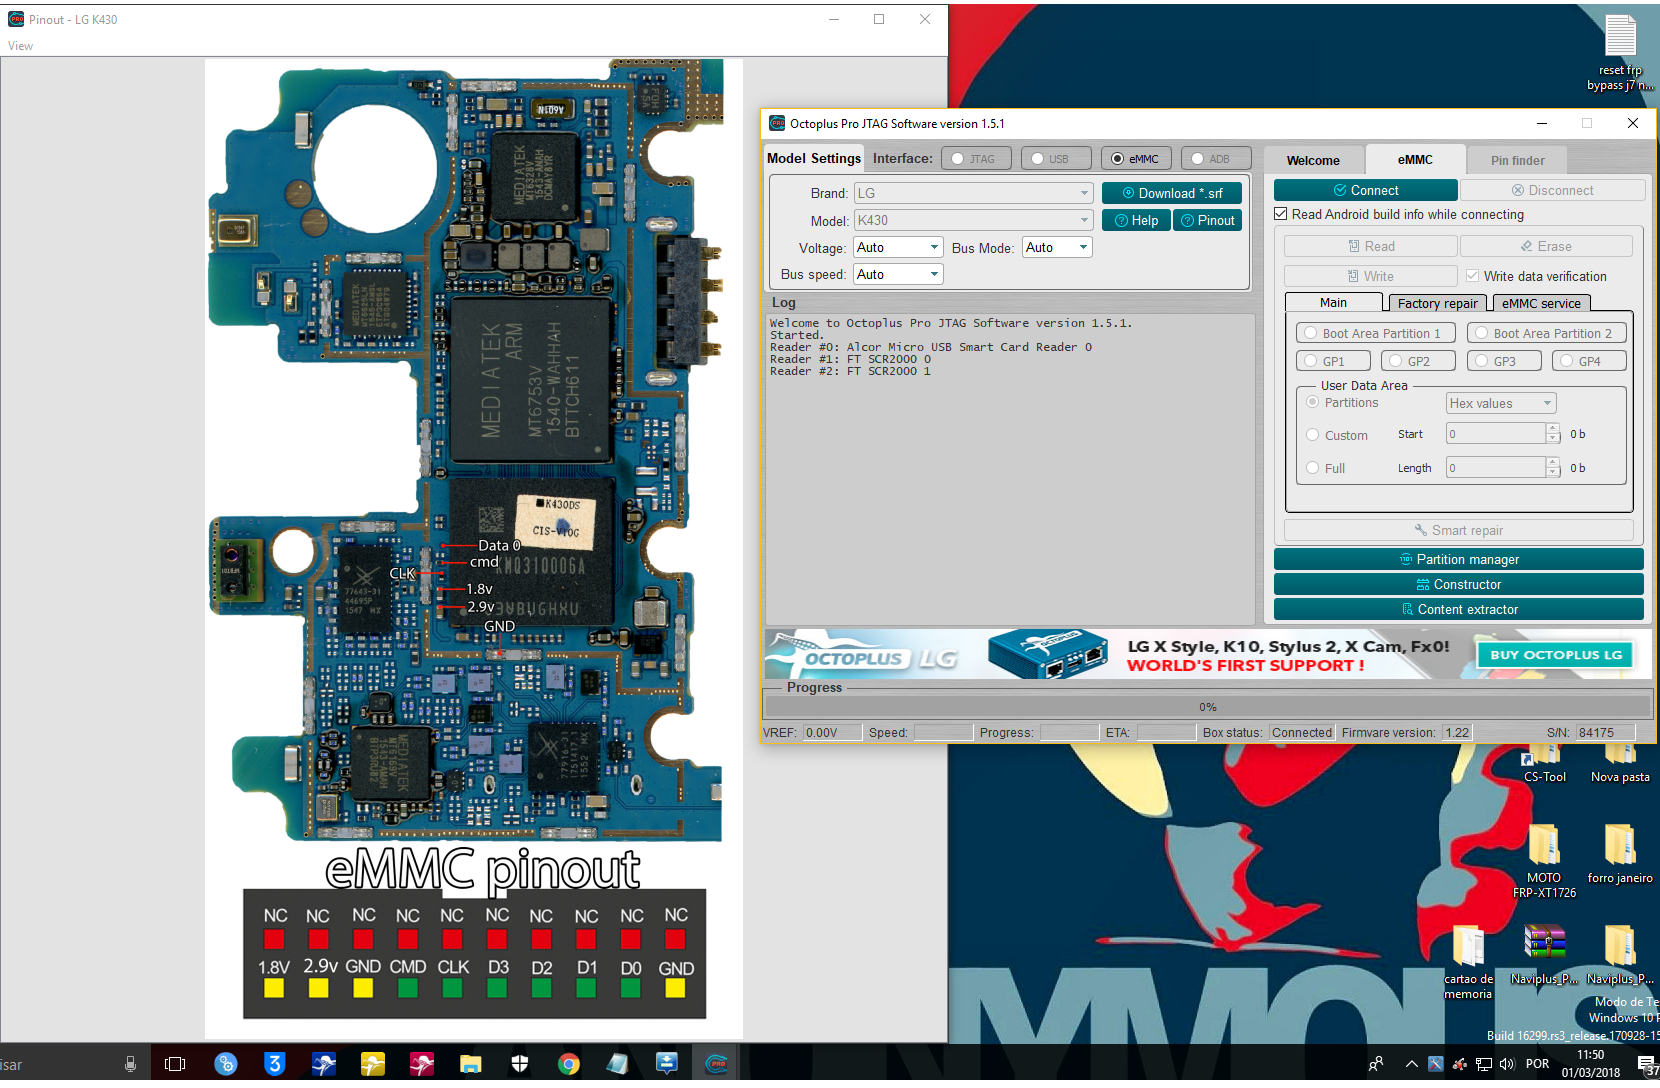
Task: Click the Octoplus Pro taskbar icon
Action: 716,1064
